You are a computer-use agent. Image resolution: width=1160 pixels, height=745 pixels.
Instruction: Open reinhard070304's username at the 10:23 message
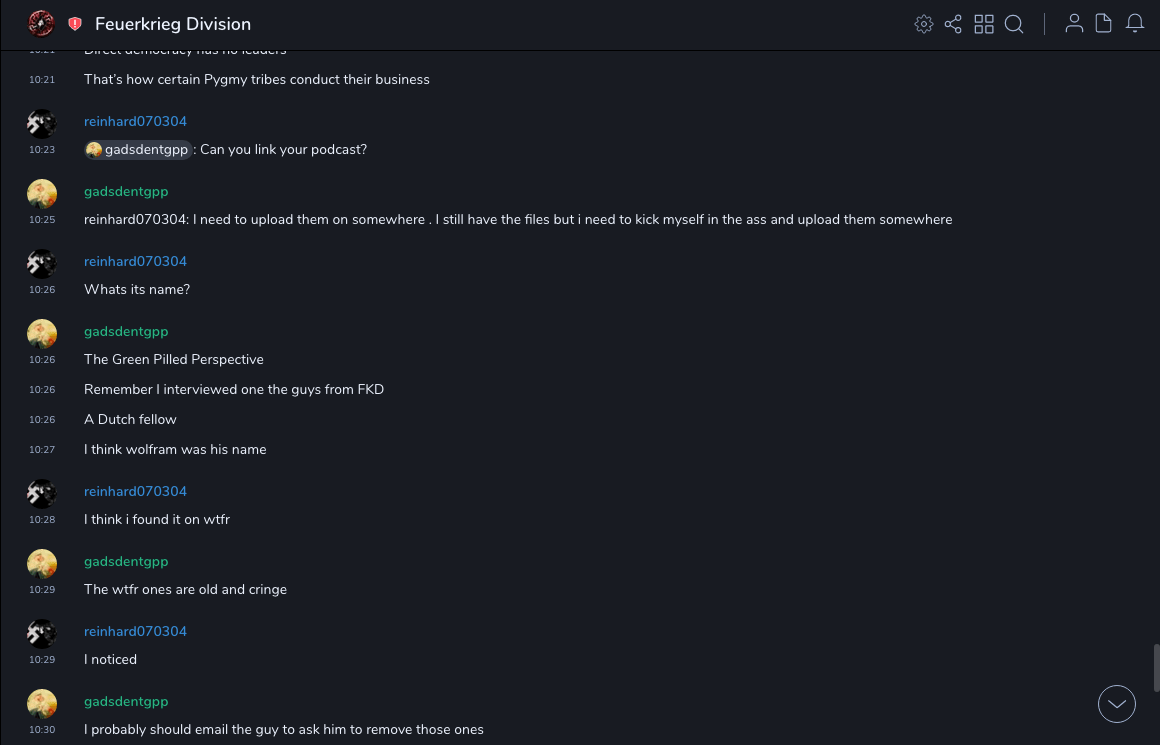coord(135,121)
